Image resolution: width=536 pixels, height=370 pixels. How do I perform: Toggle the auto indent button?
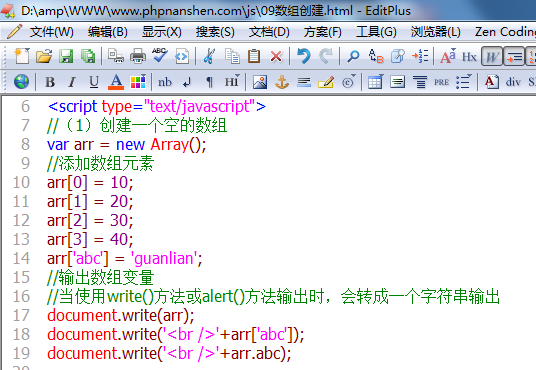click(x=514, y=56)
